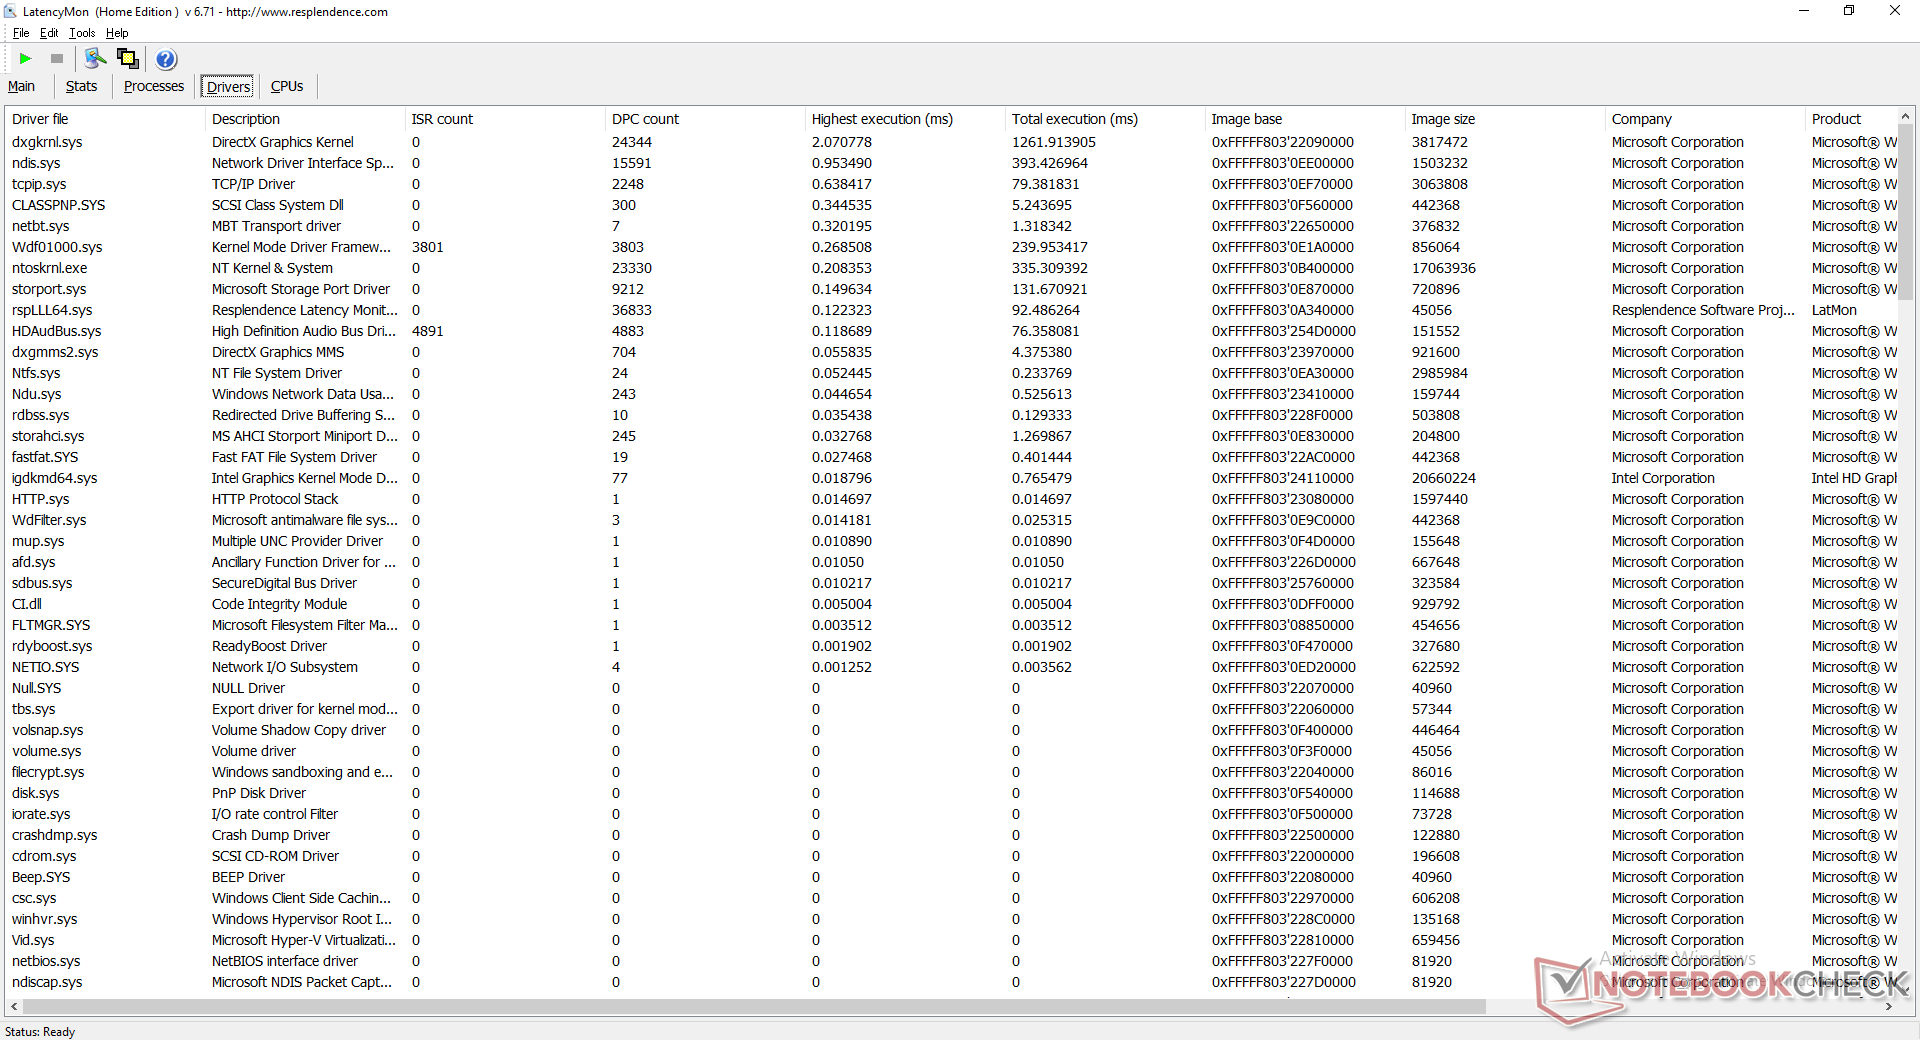Open the Edit menu
Screen dimensions: 1920x1040
click(49, 33)
